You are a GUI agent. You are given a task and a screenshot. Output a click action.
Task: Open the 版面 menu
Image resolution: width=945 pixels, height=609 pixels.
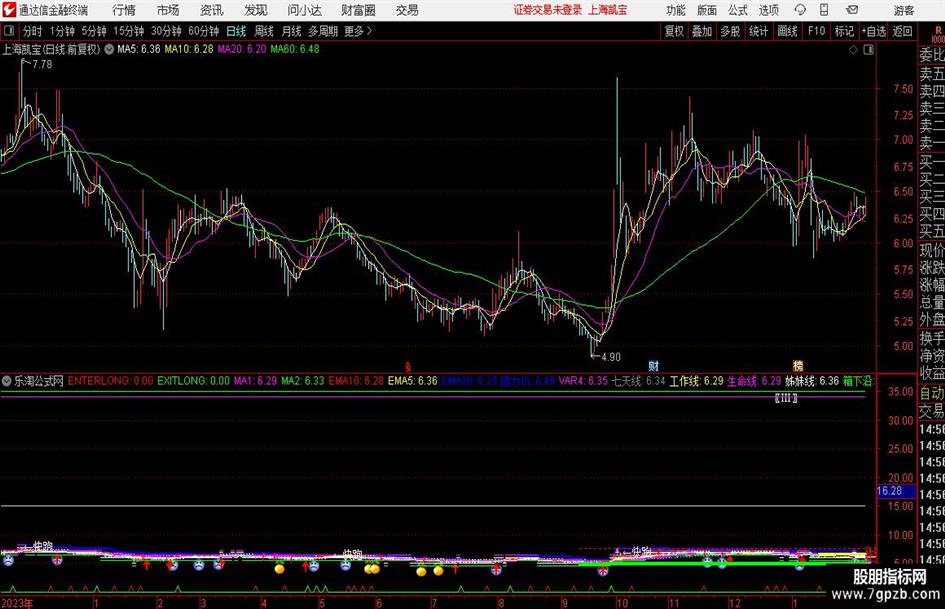coord(706,10)
